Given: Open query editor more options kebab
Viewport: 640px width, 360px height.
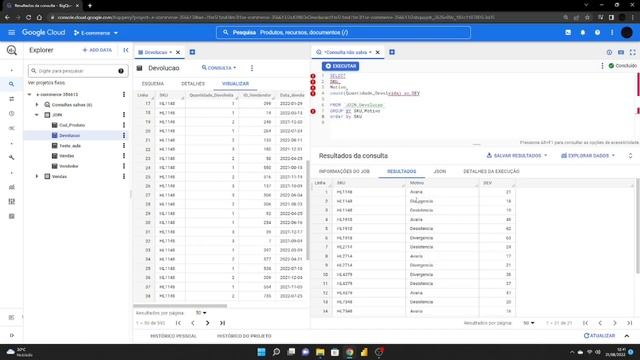Looking at the screenshot, I should pos(602,66).
